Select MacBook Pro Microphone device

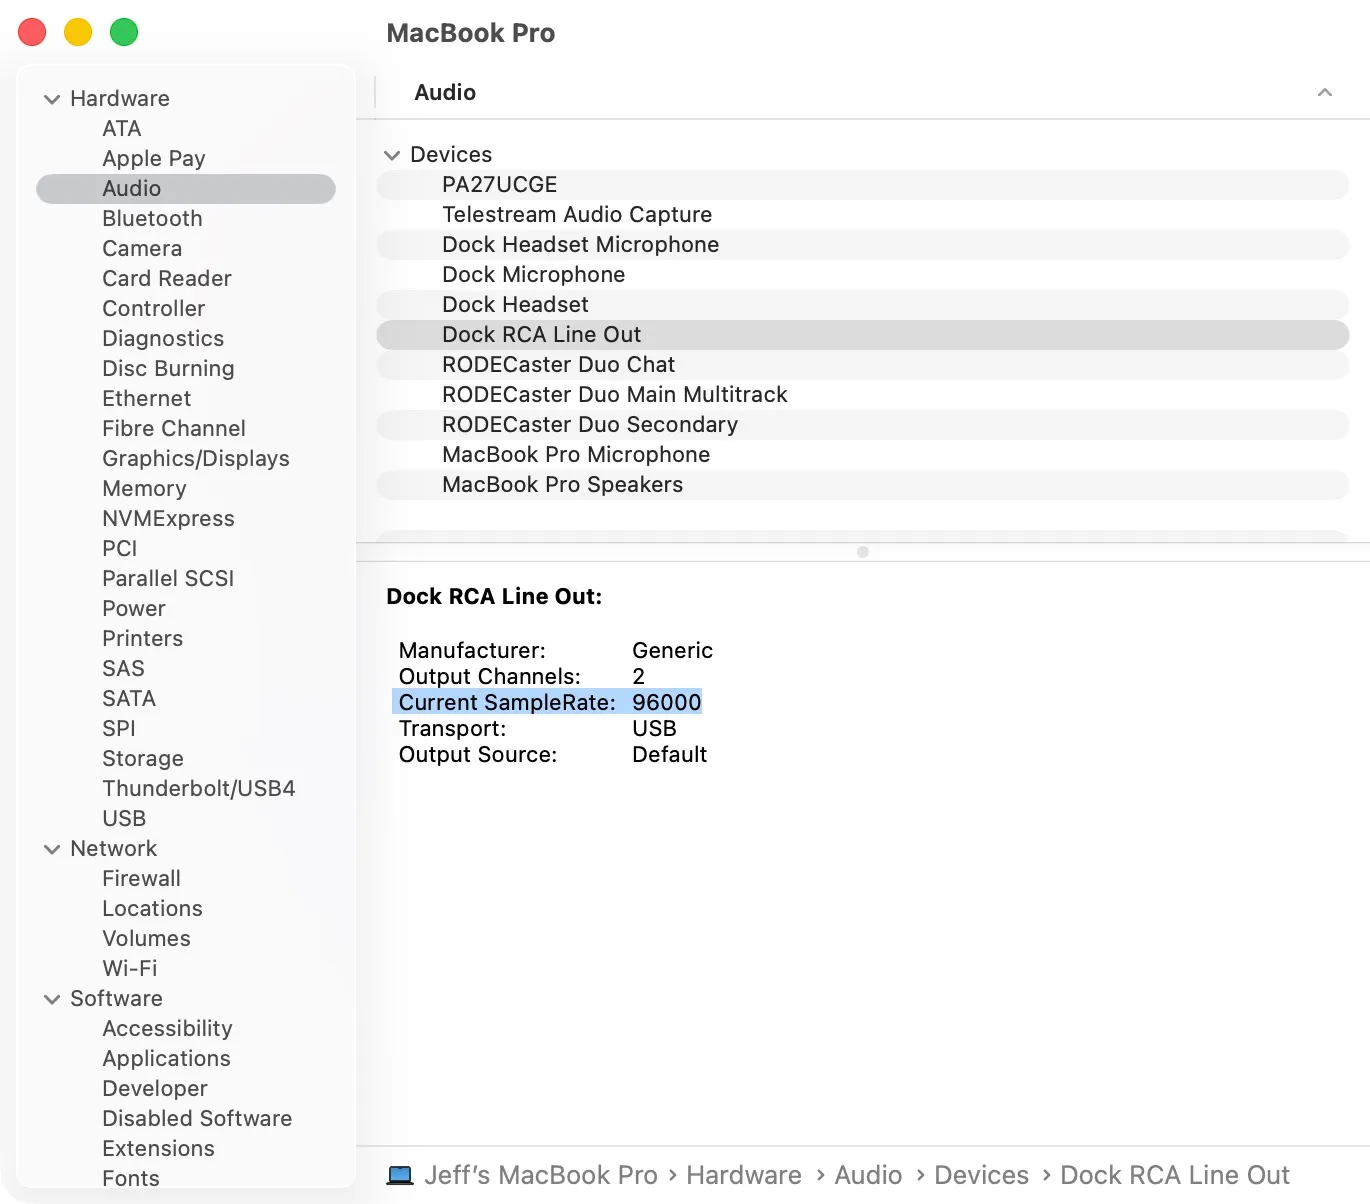tap(863, 455)
